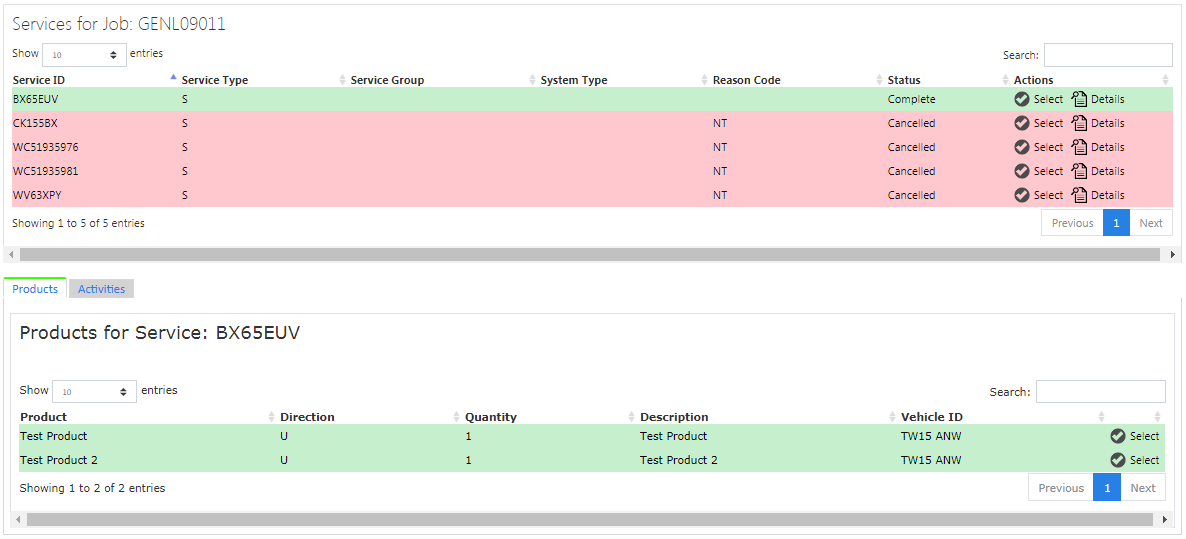Click the Service ID cell BX65EUV
This screenshot has width=1186, height=539.
click(x=36, y=99)
